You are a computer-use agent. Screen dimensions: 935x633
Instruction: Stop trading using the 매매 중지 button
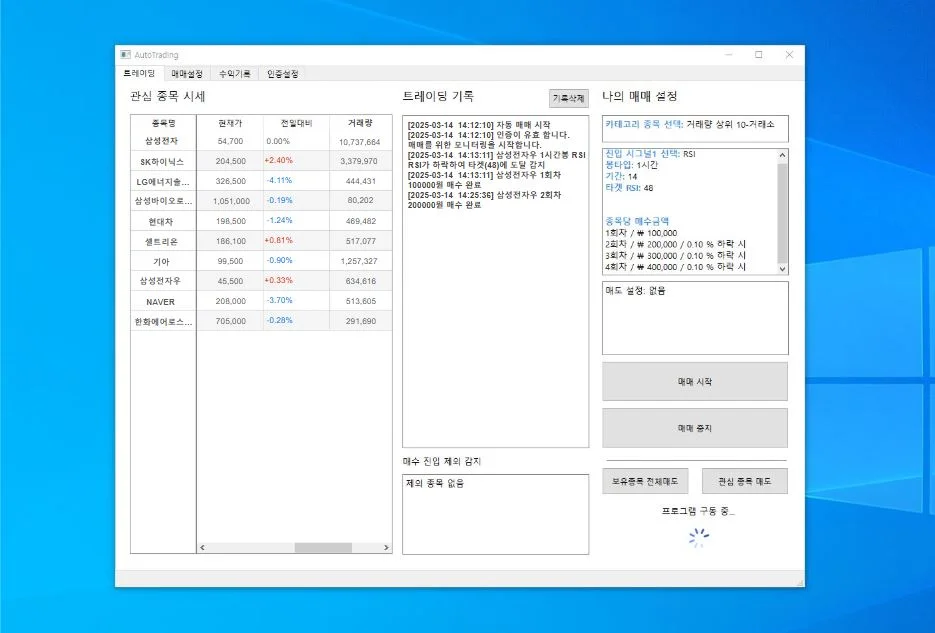694,428
